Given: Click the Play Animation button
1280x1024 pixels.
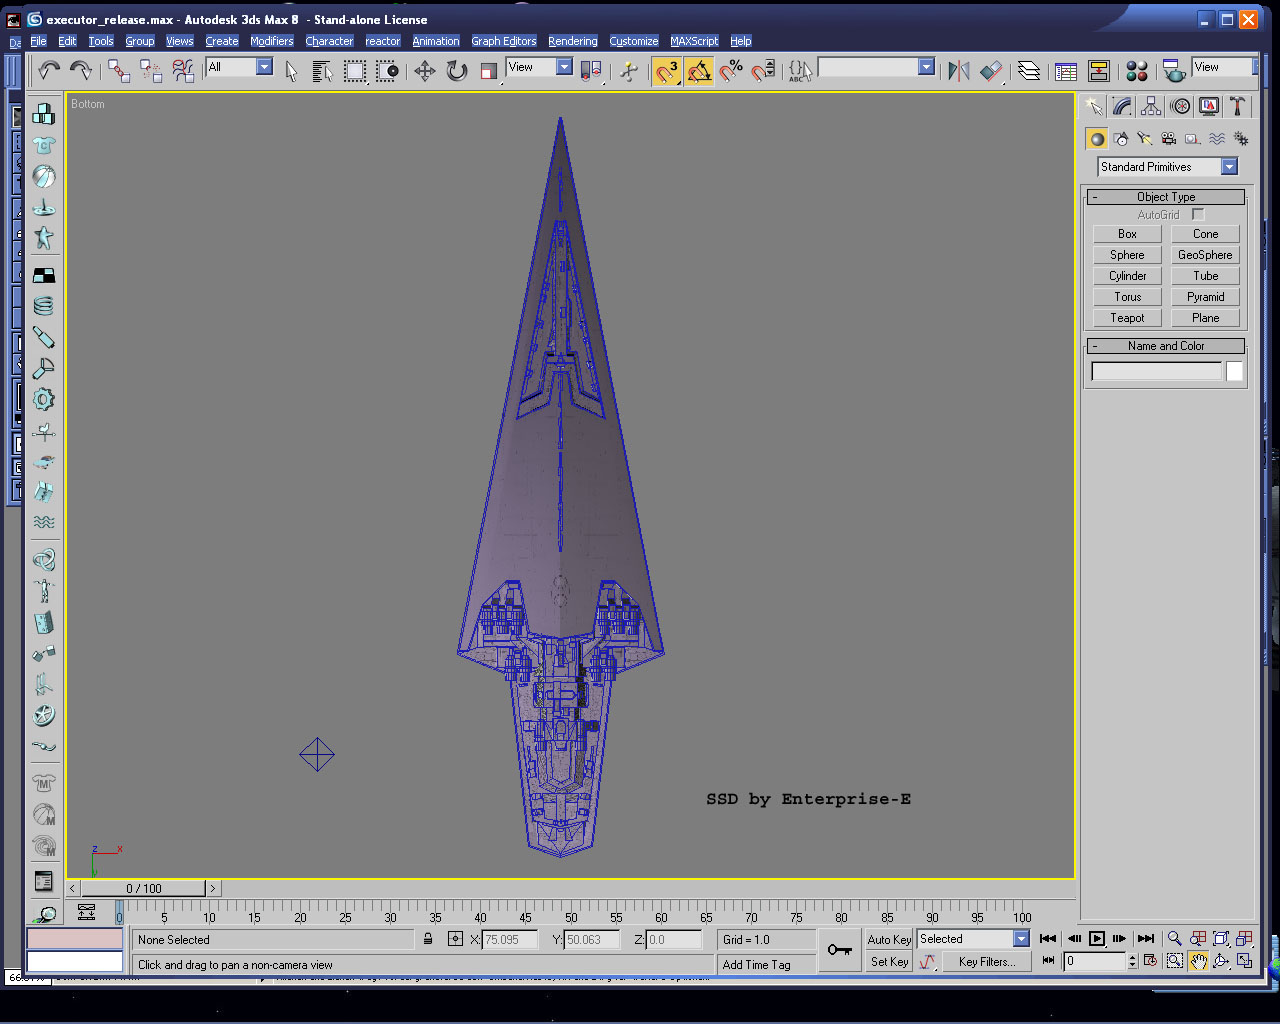Looking at the screenshot, I should click(x=1097, y=939).
